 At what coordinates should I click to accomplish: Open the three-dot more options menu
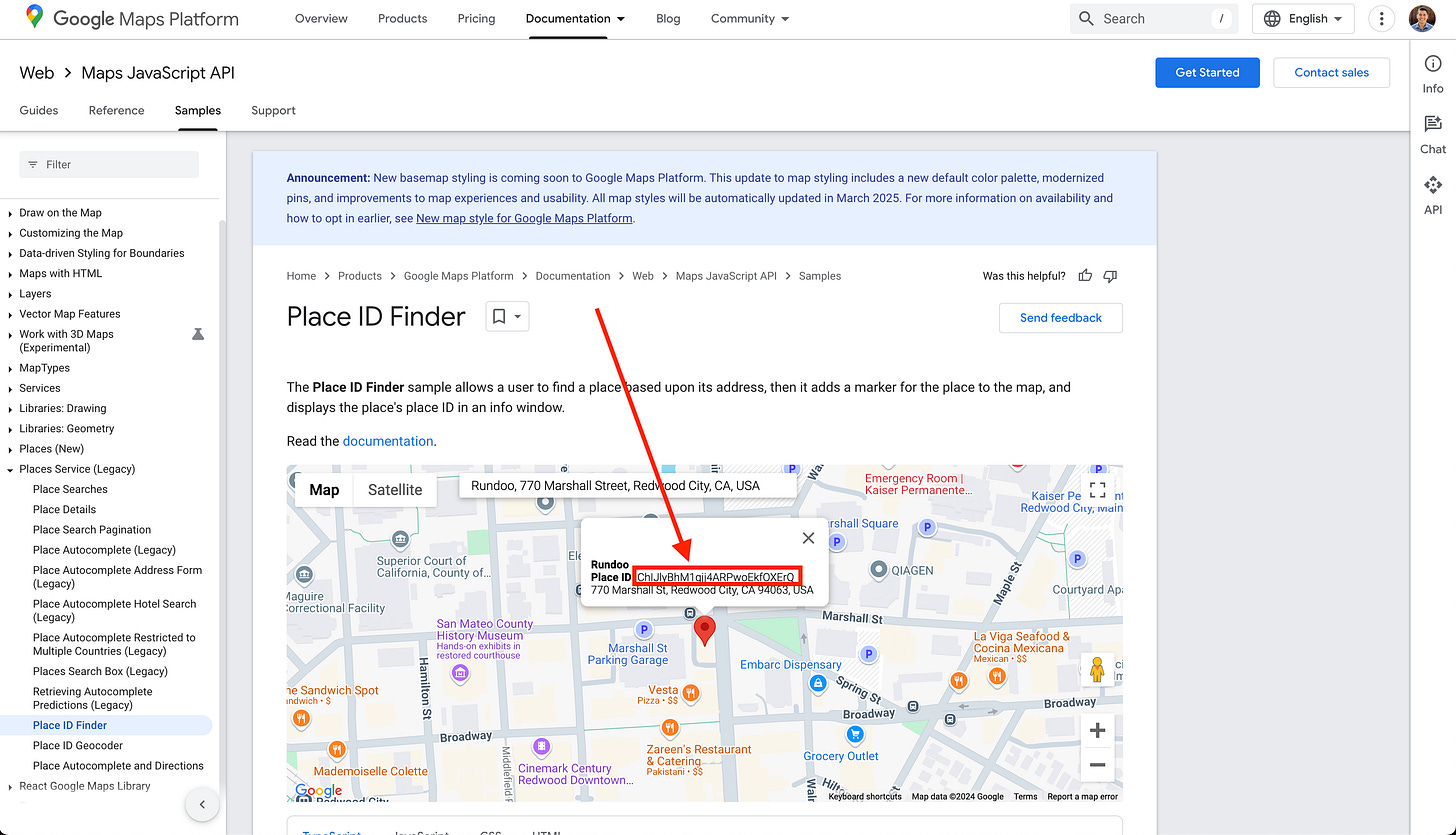pos(1381,18)
